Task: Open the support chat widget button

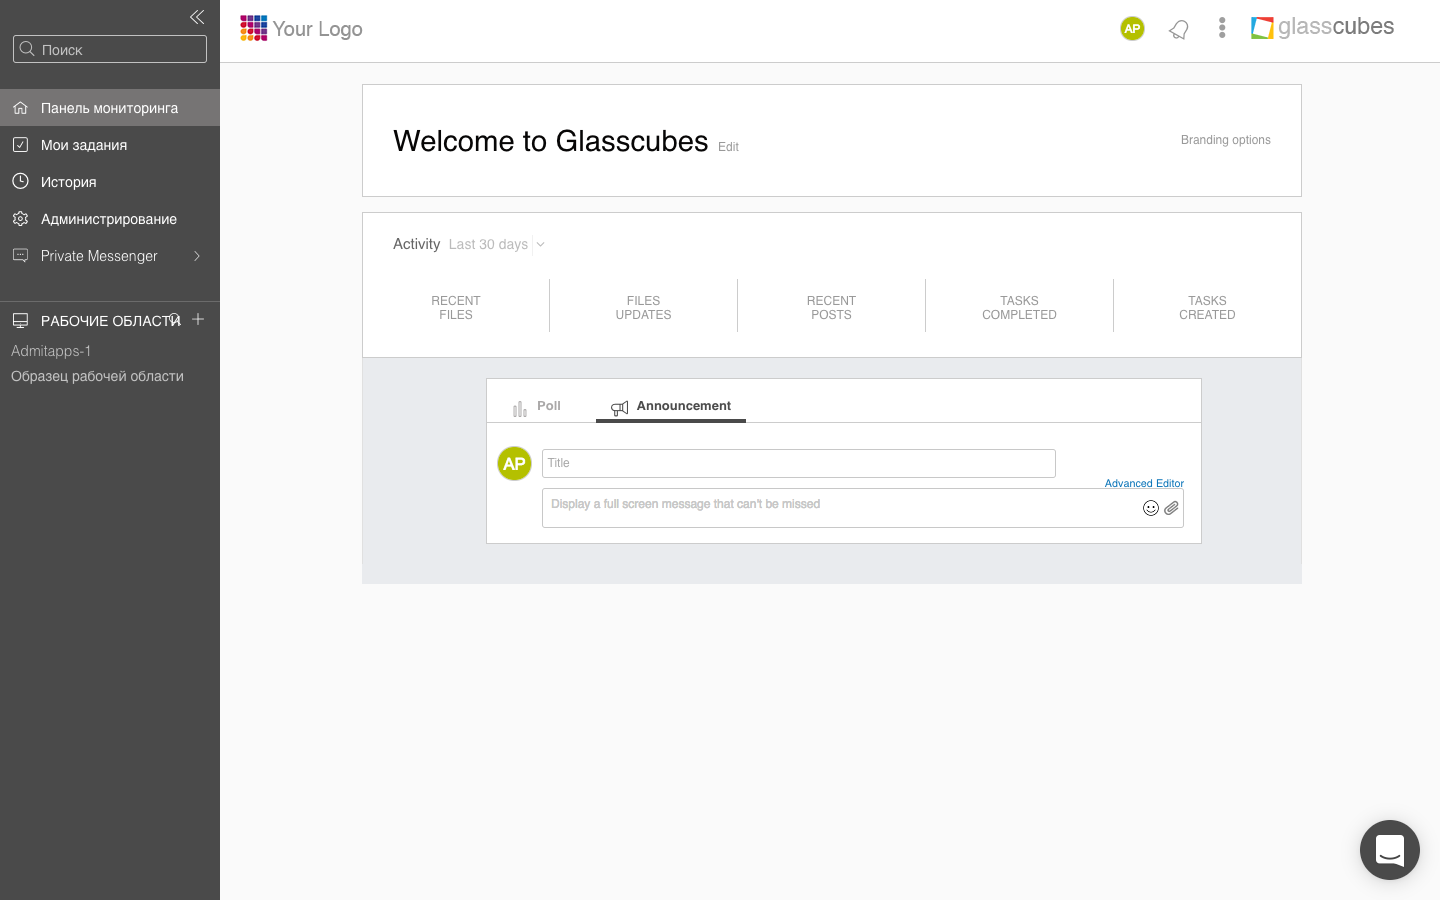Action: 1390,850
